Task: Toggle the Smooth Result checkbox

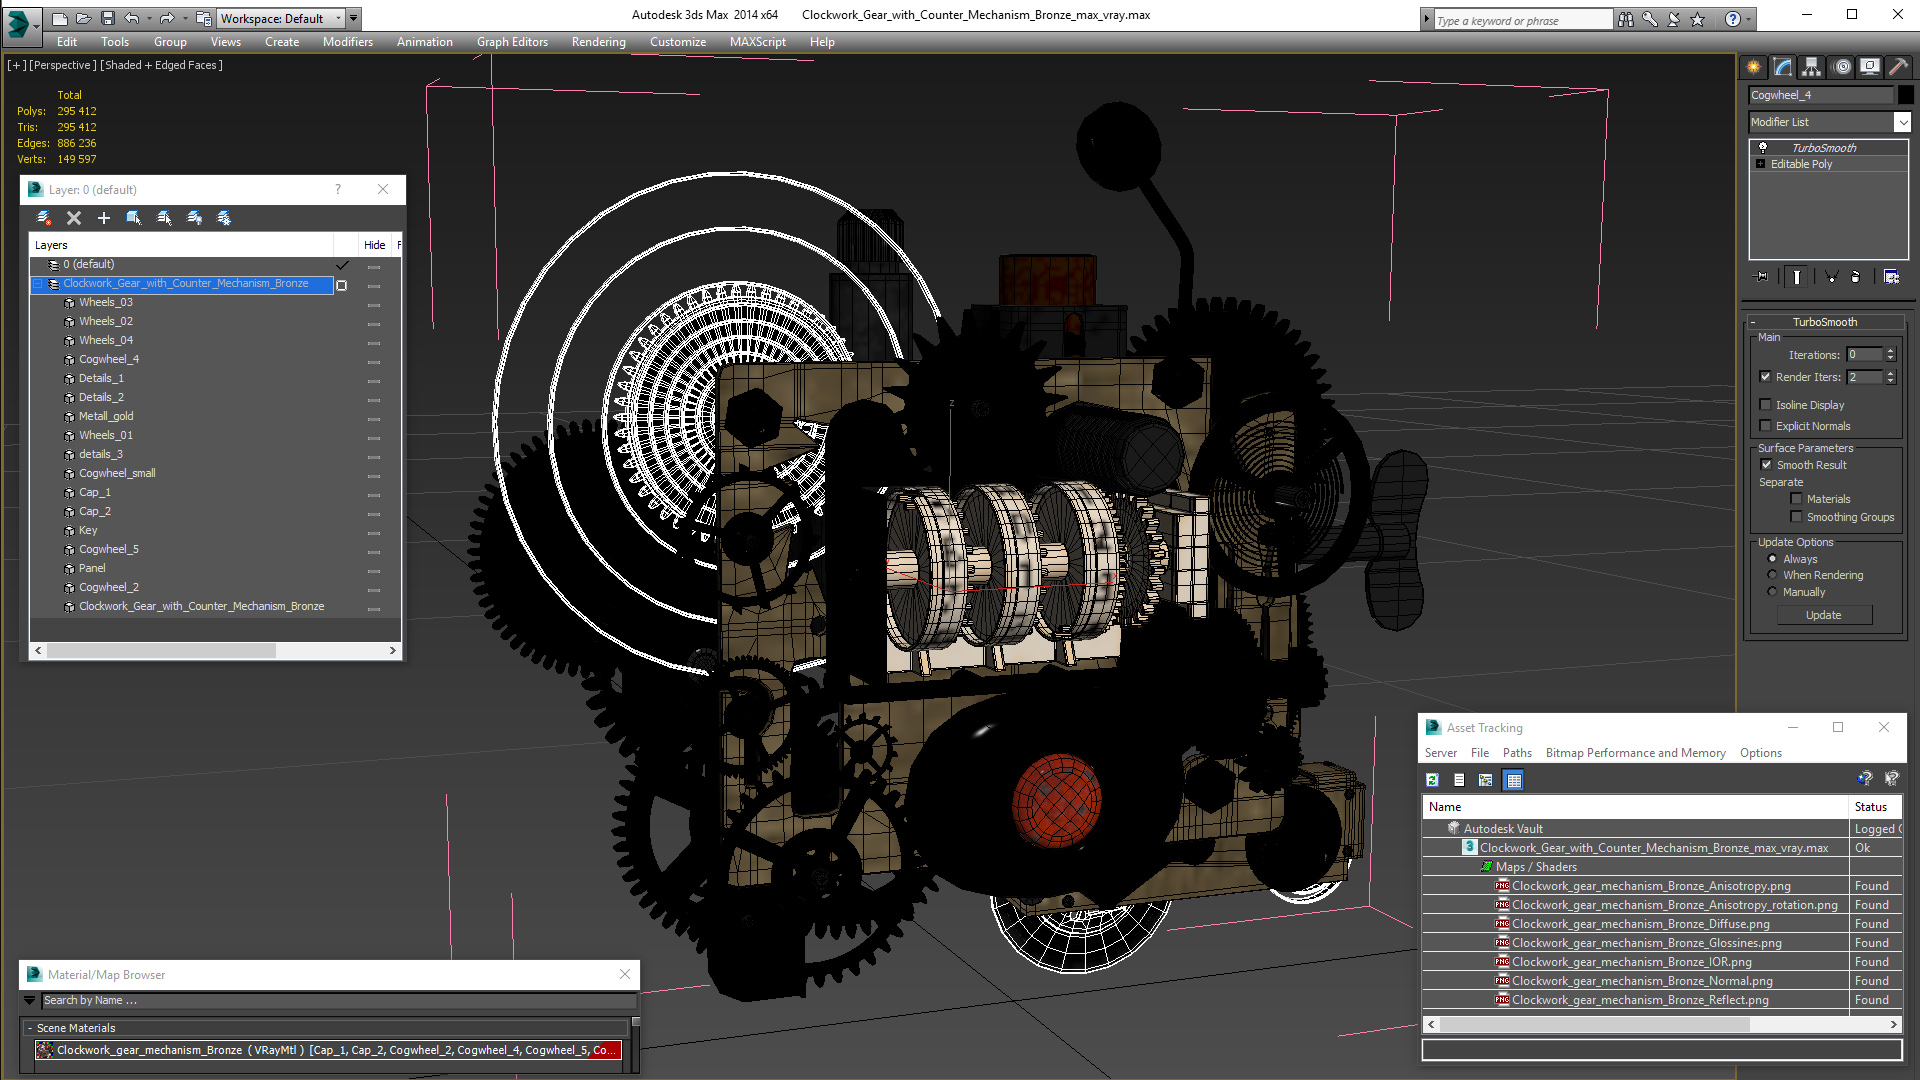Action: [x=1766, y=465]
